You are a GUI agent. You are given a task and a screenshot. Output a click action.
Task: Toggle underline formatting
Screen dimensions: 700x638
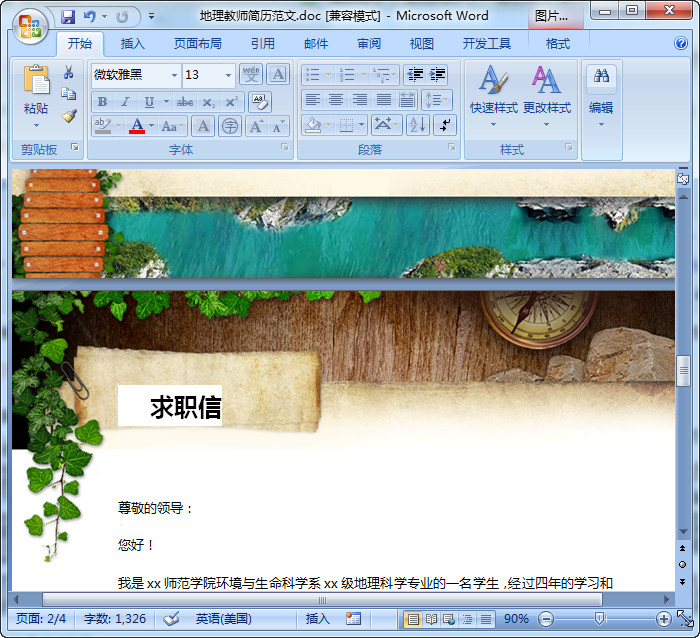coord(149,102)
